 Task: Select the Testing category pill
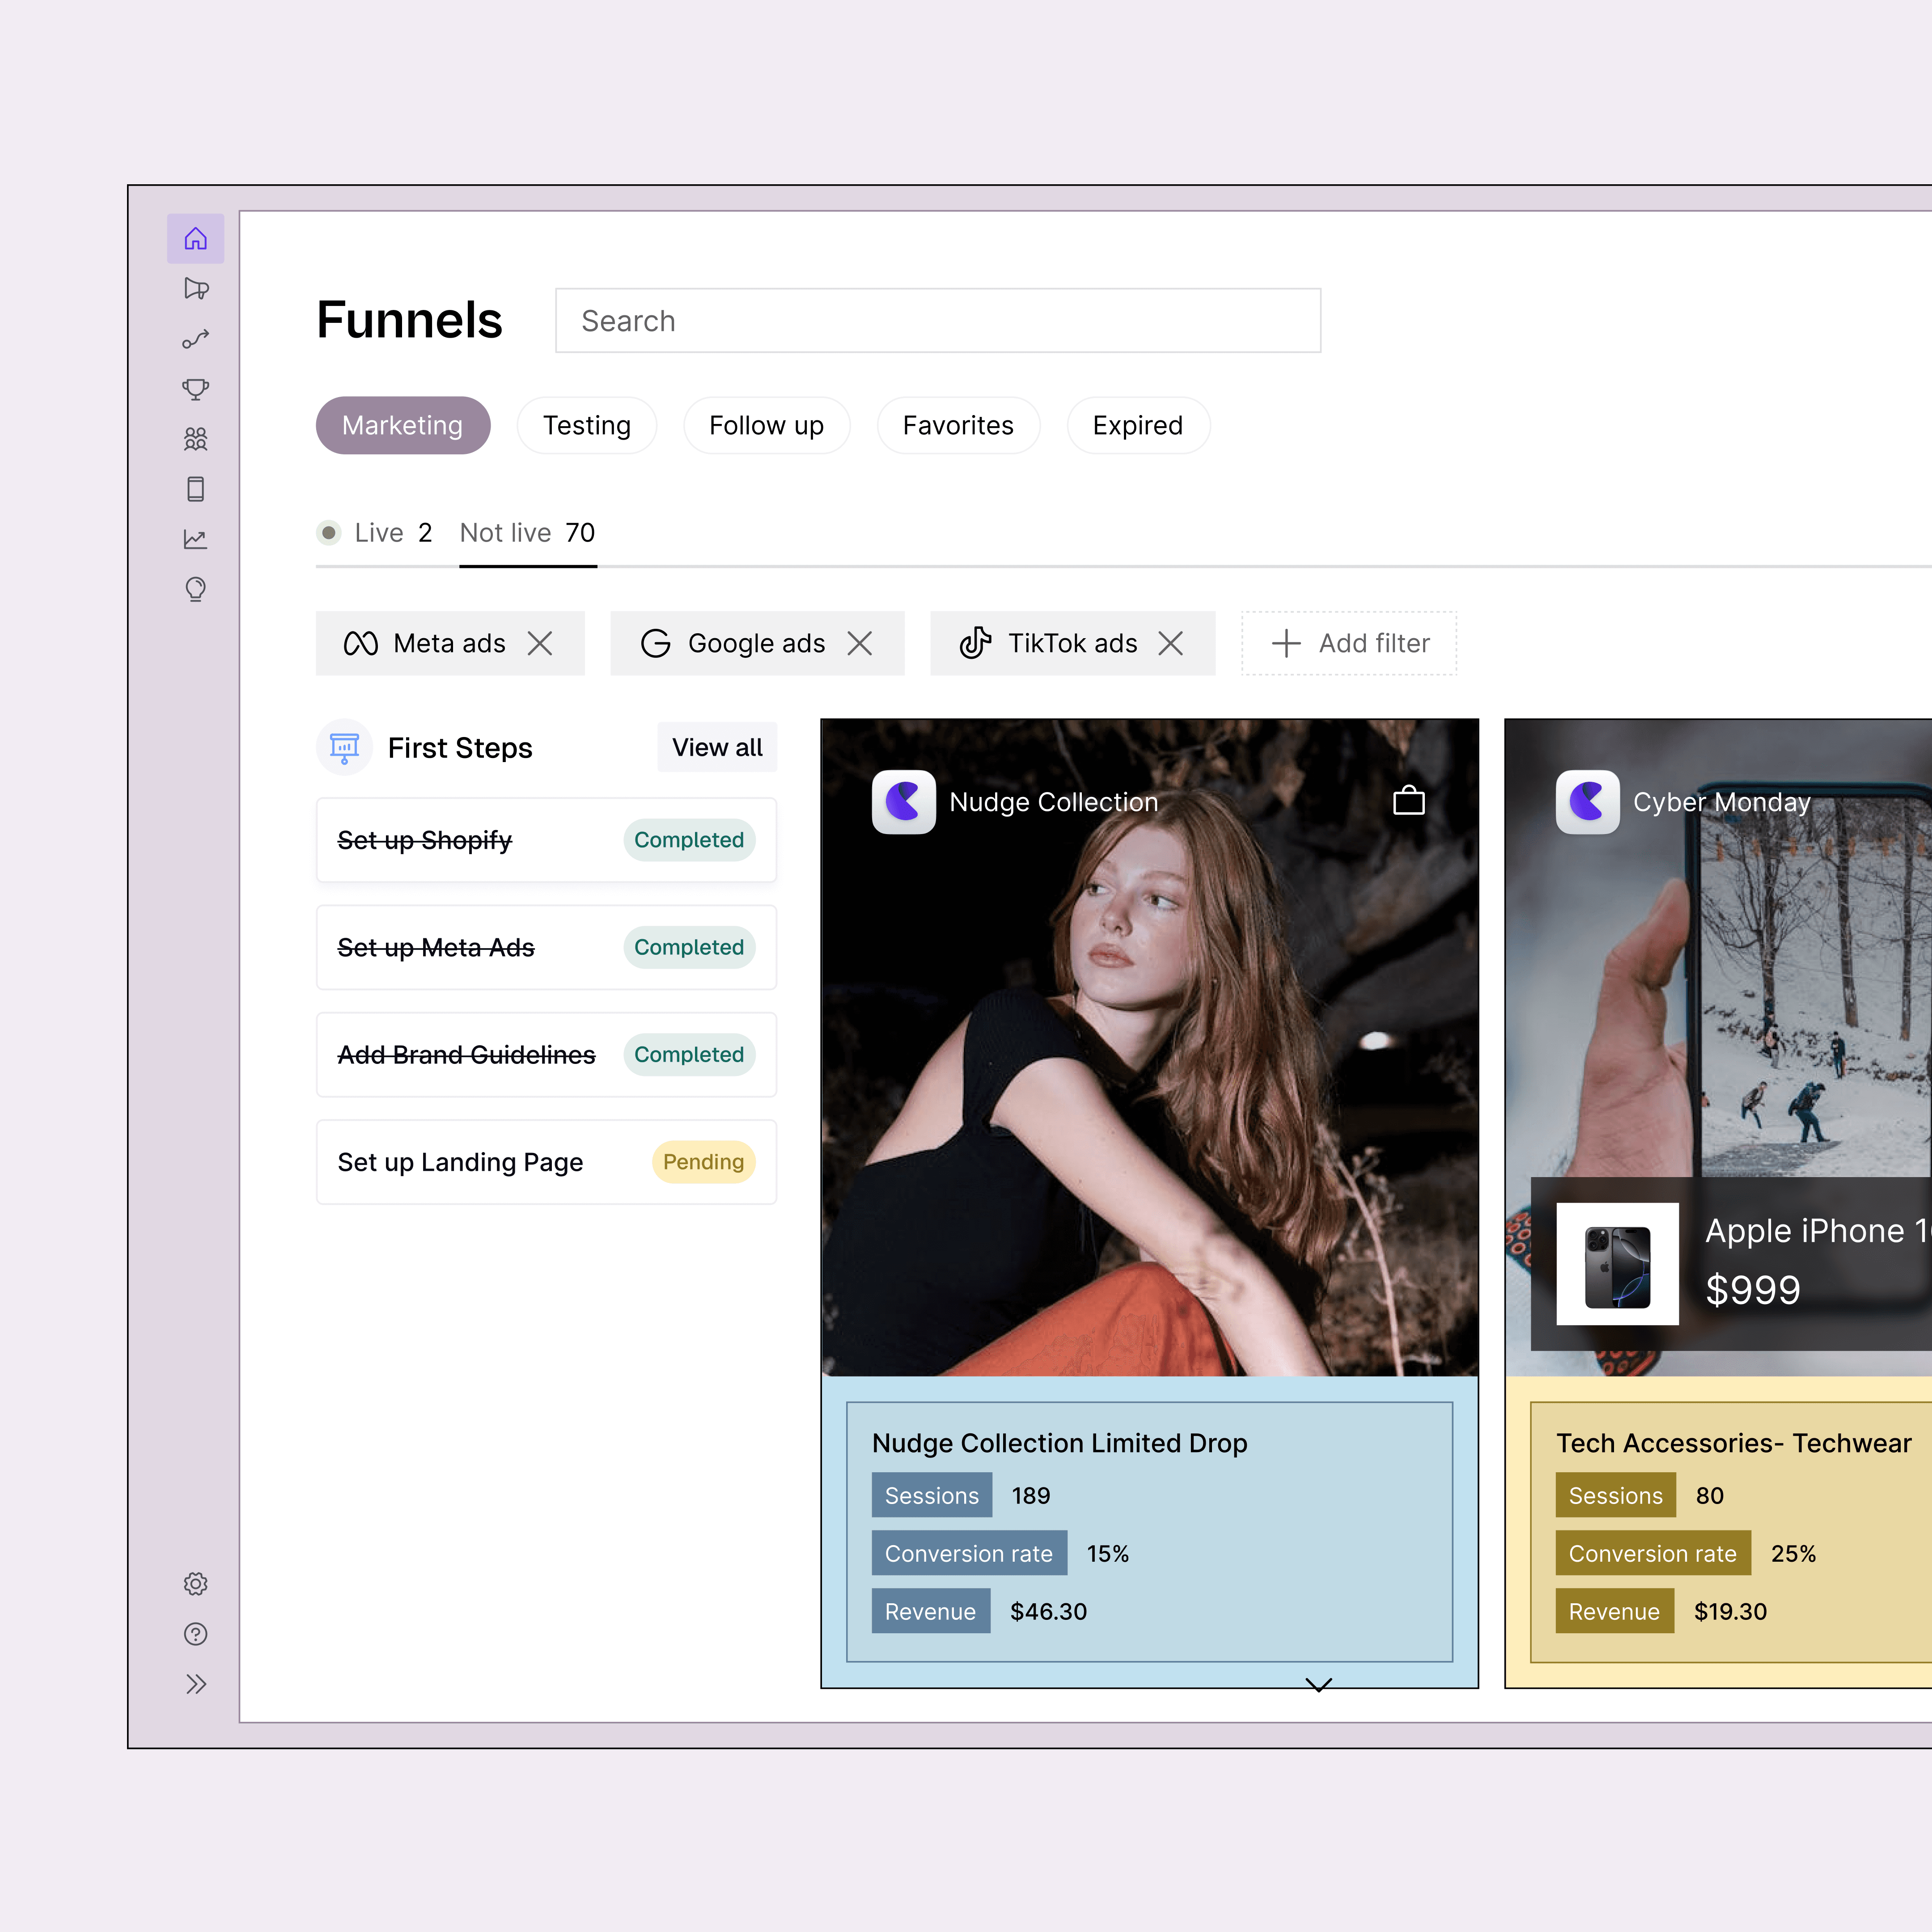(x=587, y=426)
